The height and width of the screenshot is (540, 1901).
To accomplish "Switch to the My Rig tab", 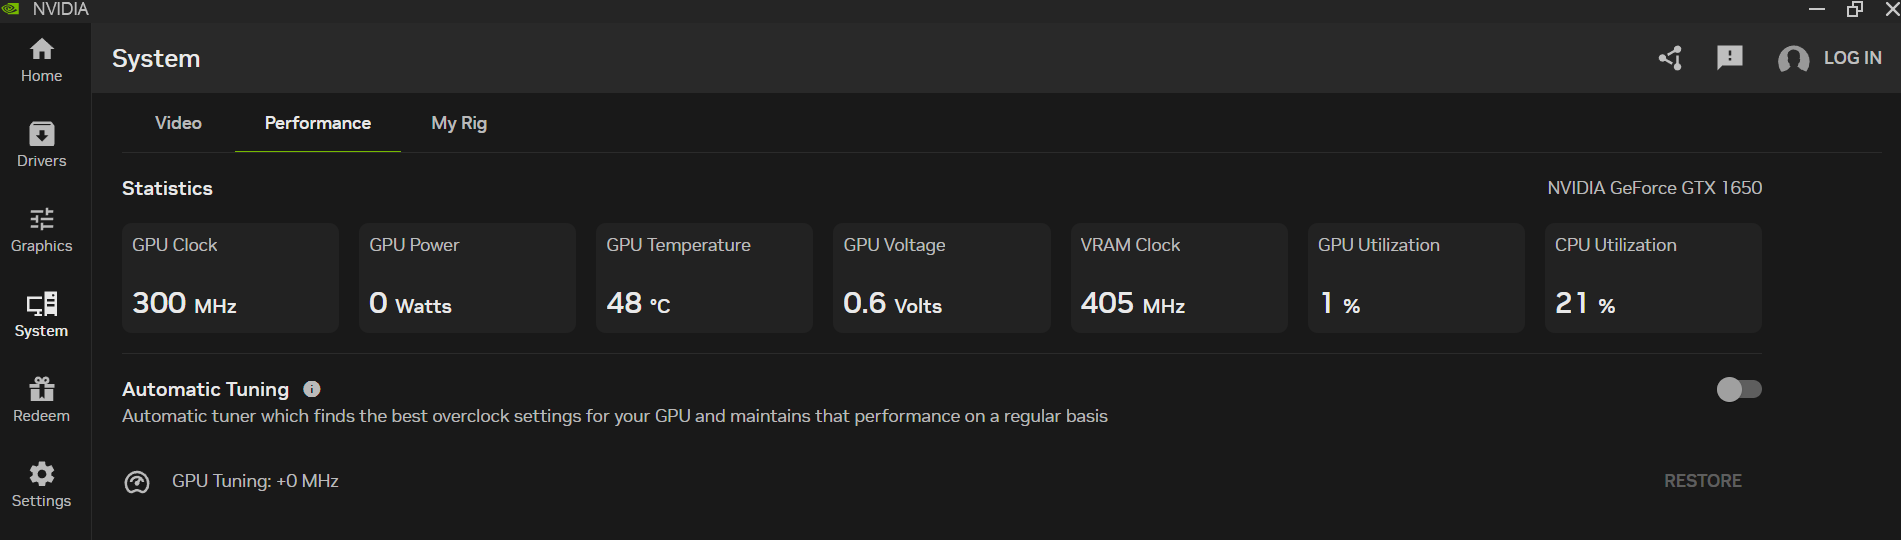I will click(459, 123).
